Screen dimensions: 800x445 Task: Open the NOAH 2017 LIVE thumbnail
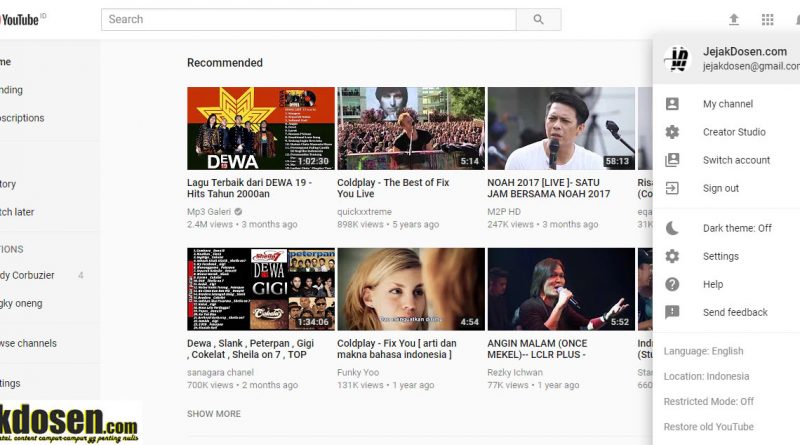tap(561, 128)
